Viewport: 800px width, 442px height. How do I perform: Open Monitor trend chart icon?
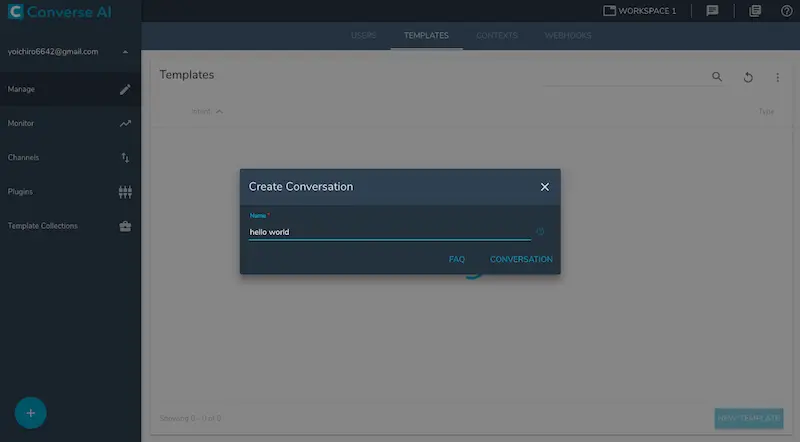coord(125,124)
